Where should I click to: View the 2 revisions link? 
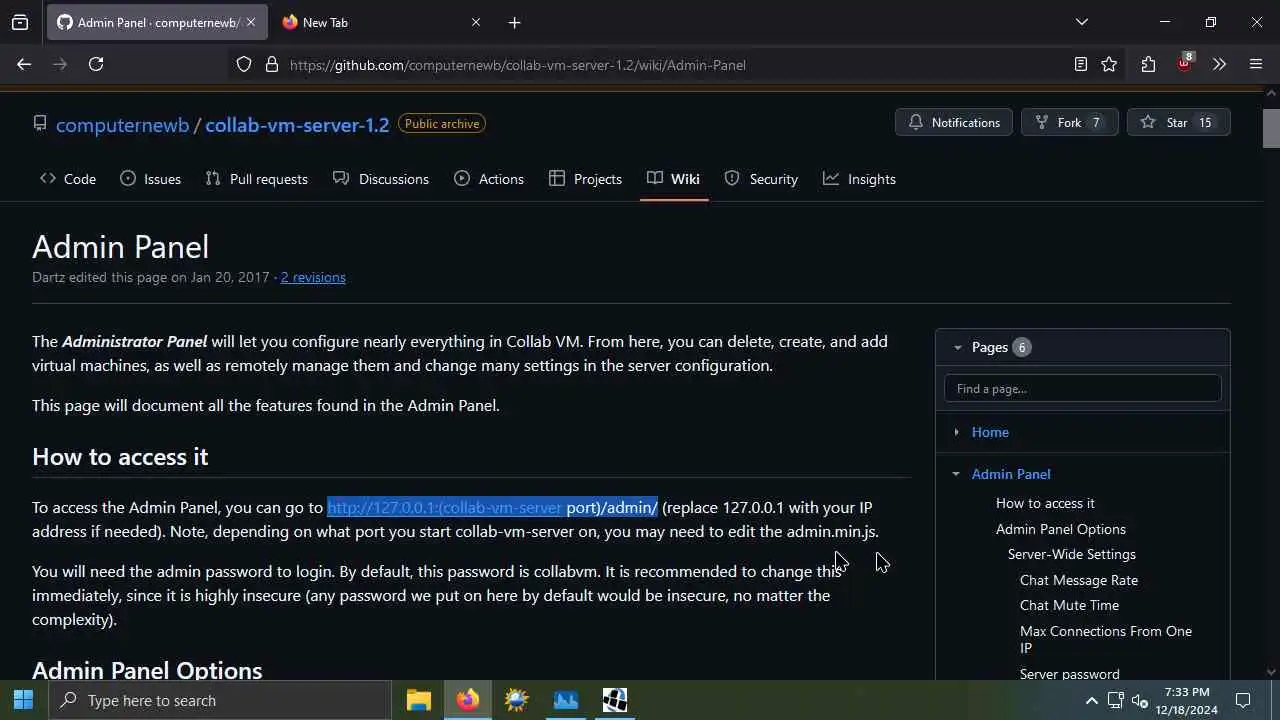[x=313, y=277]
